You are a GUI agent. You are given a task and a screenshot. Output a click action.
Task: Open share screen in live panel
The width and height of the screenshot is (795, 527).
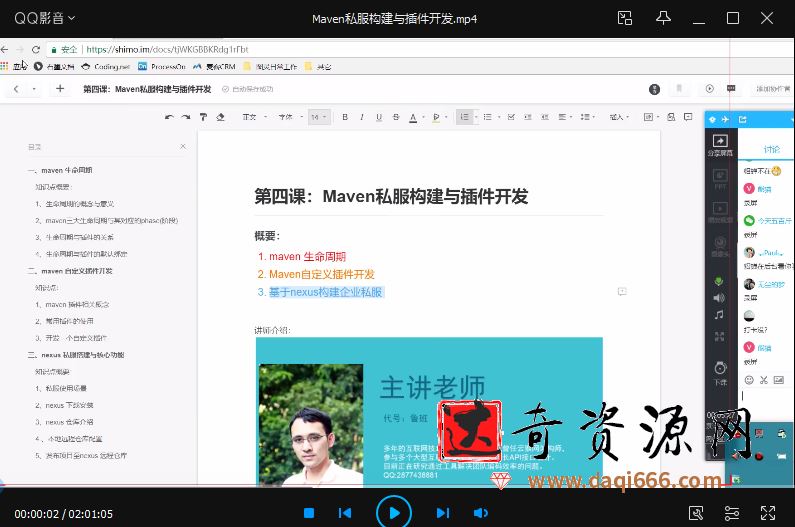[720, 145]
